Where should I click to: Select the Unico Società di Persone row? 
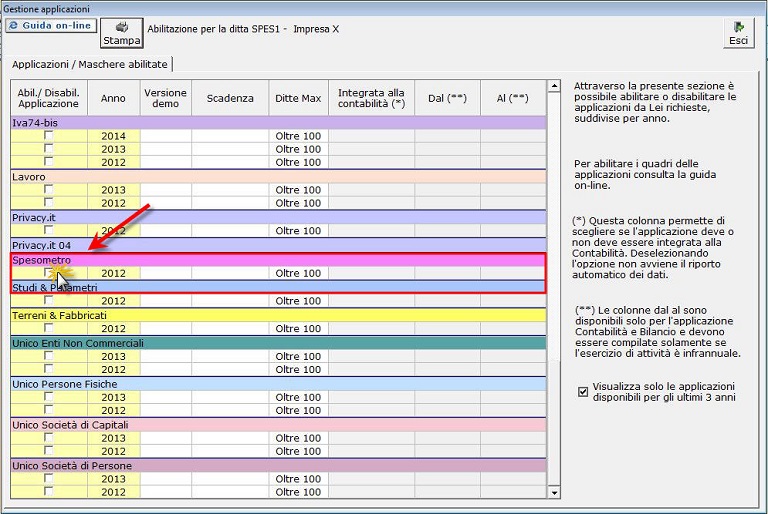(278, 465)
